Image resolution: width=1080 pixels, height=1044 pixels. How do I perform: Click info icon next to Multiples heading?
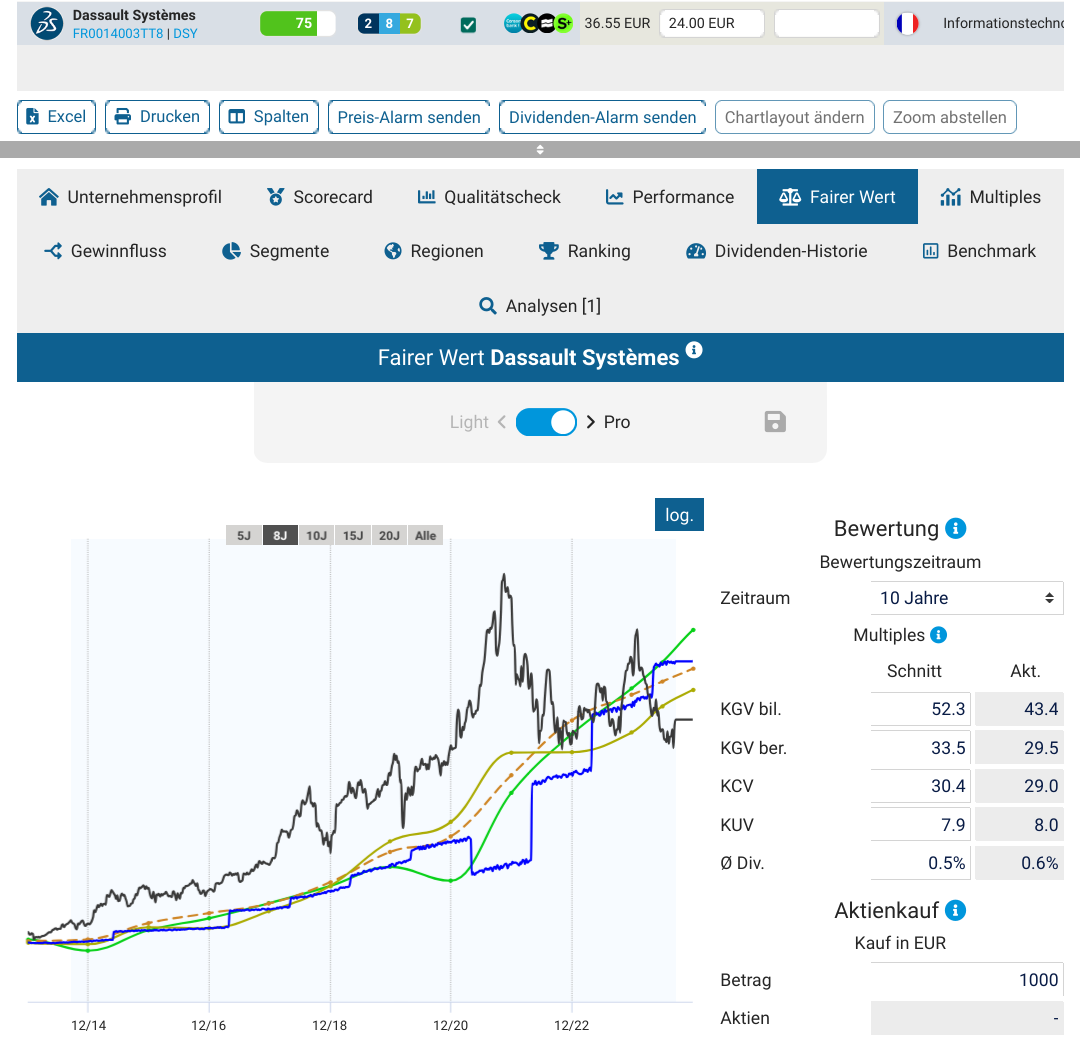[938, 635]
